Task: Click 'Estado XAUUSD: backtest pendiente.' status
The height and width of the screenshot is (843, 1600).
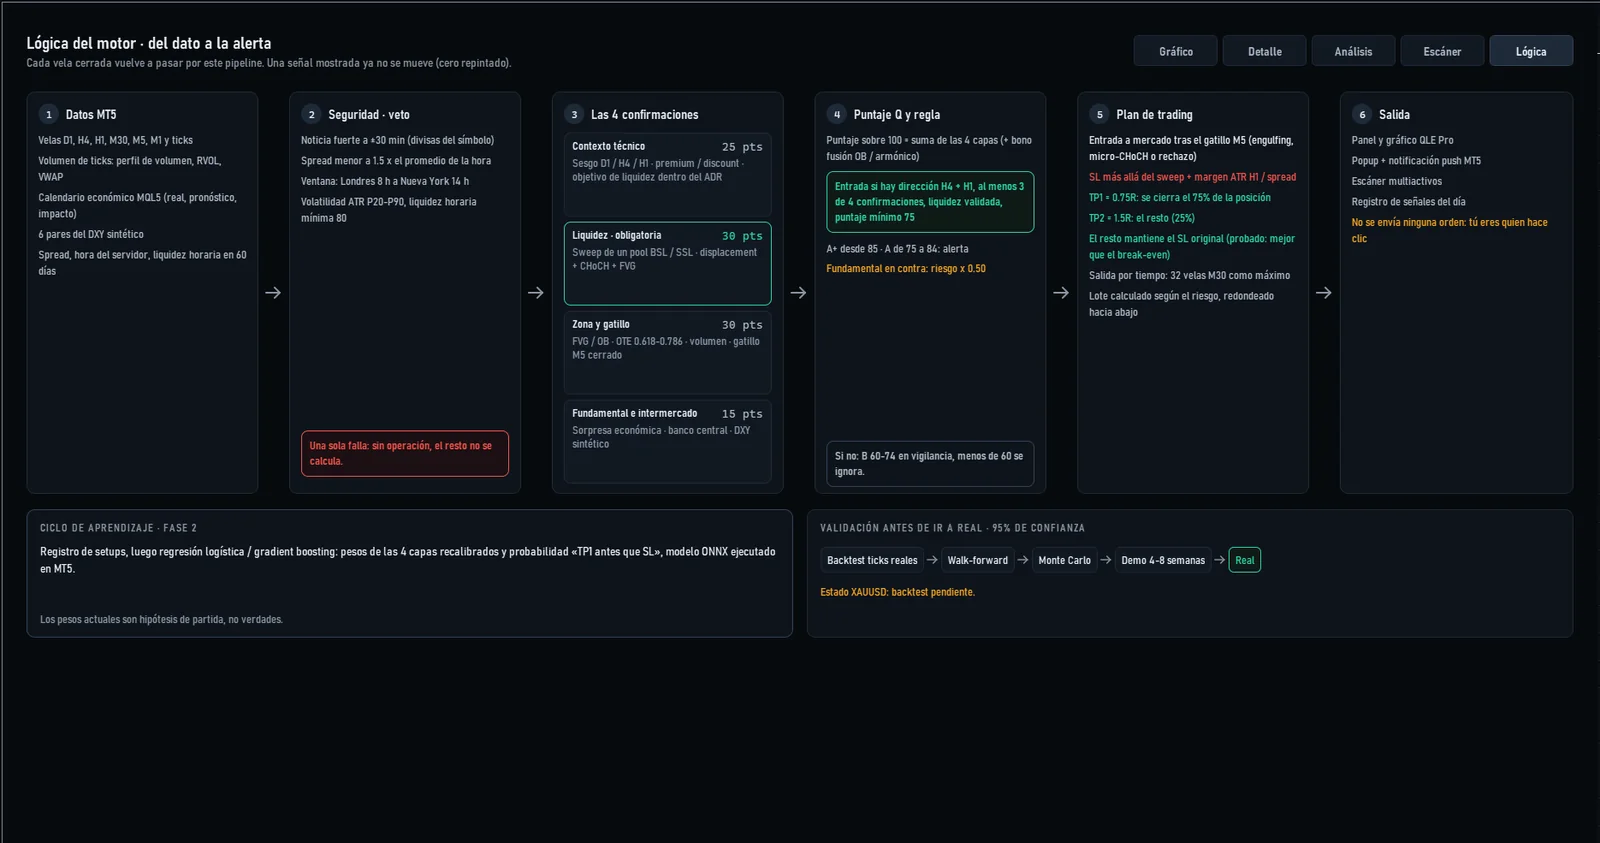Action: (898, 593)
